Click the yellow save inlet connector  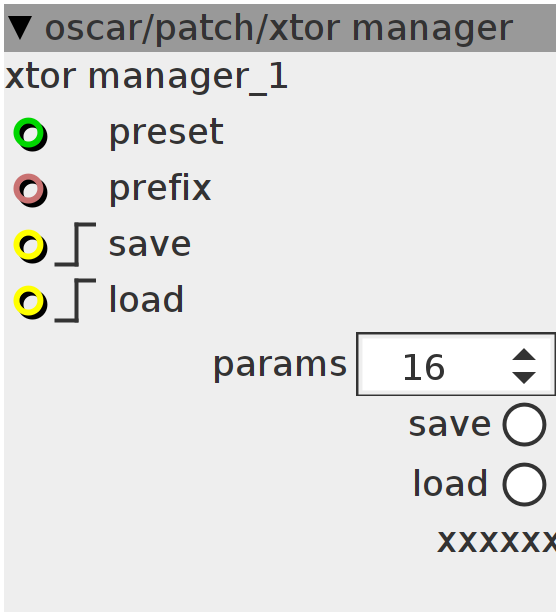30,246
